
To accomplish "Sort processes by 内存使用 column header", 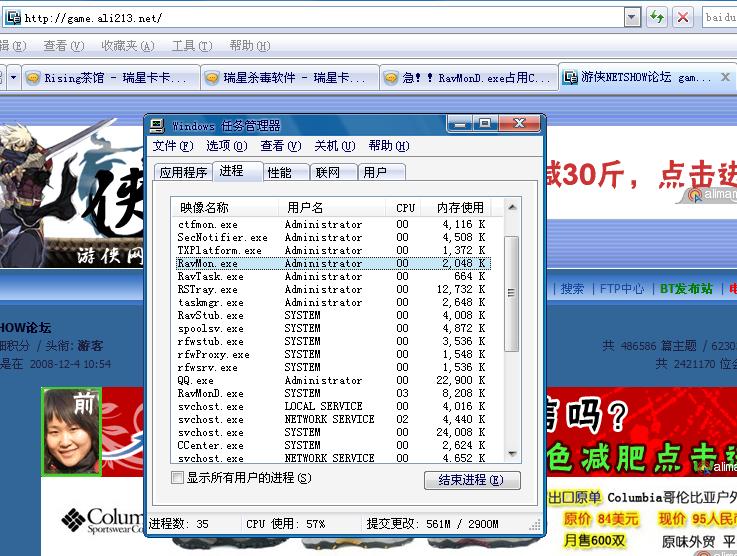I will (456, 207).
